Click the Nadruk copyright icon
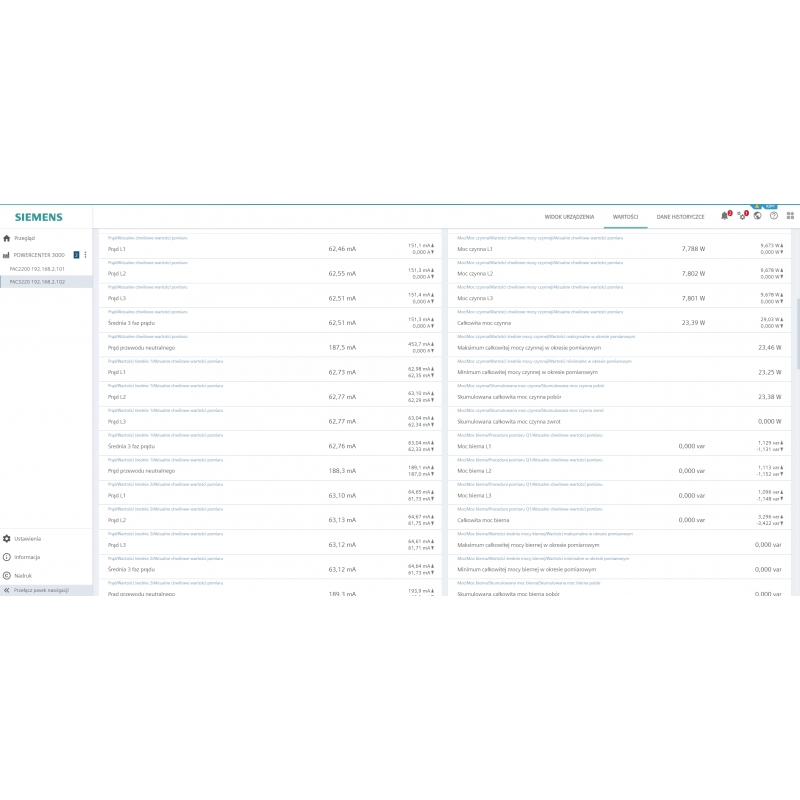This screenshot has height=800, width=800. pos(7,576)
